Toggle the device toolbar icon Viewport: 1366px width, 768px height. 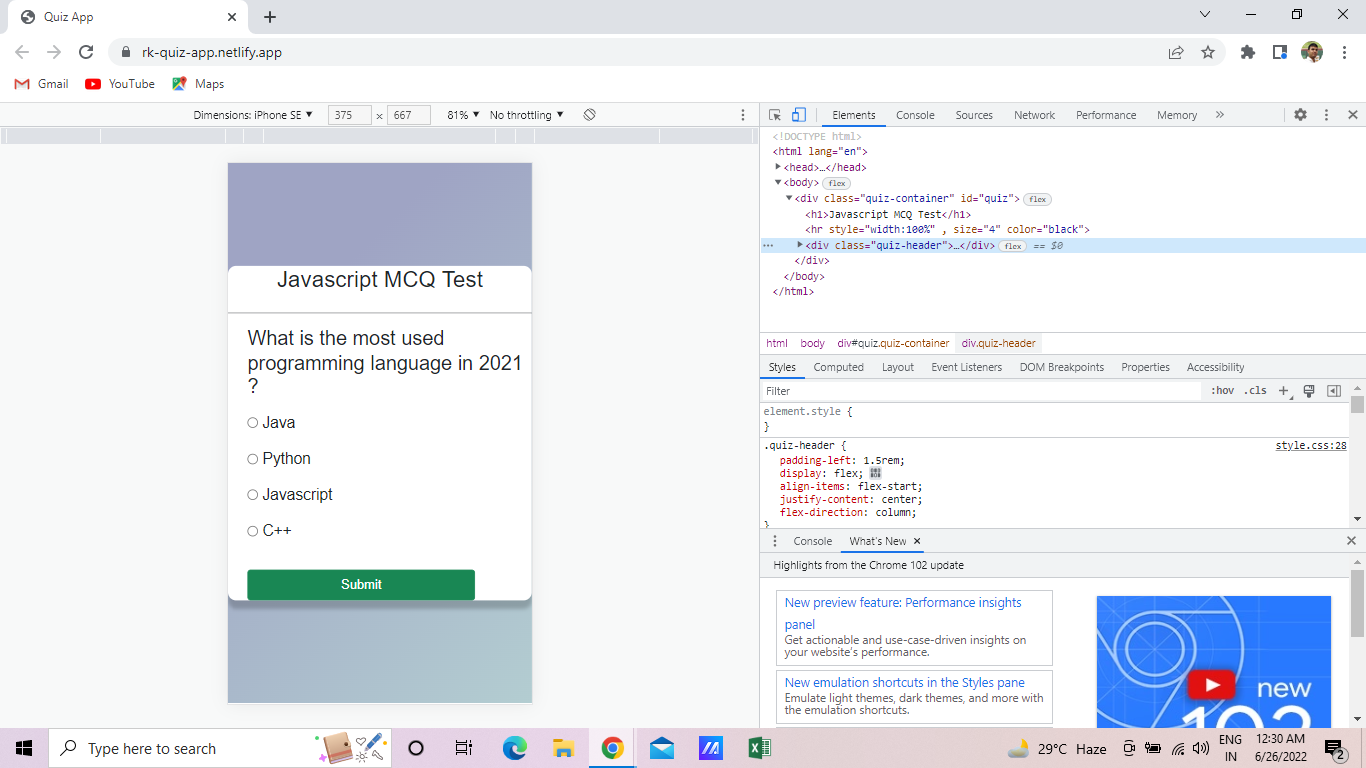[x=797, y=114]
